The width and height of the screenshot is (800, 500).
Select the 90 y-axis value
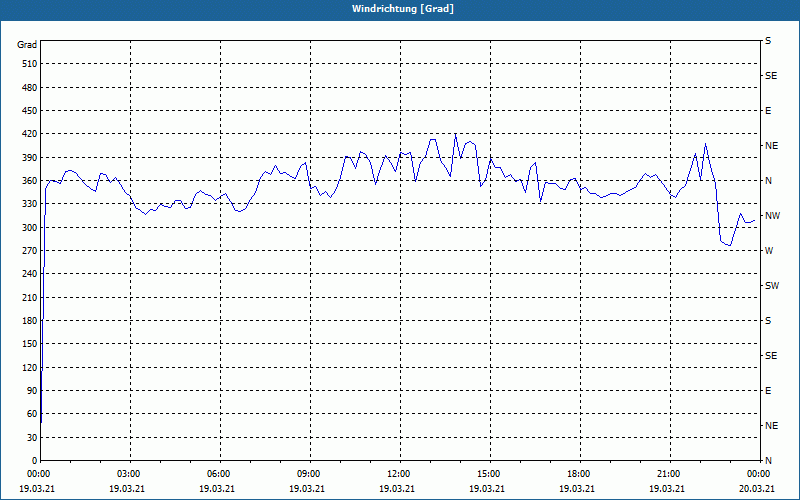coord(32,390)
